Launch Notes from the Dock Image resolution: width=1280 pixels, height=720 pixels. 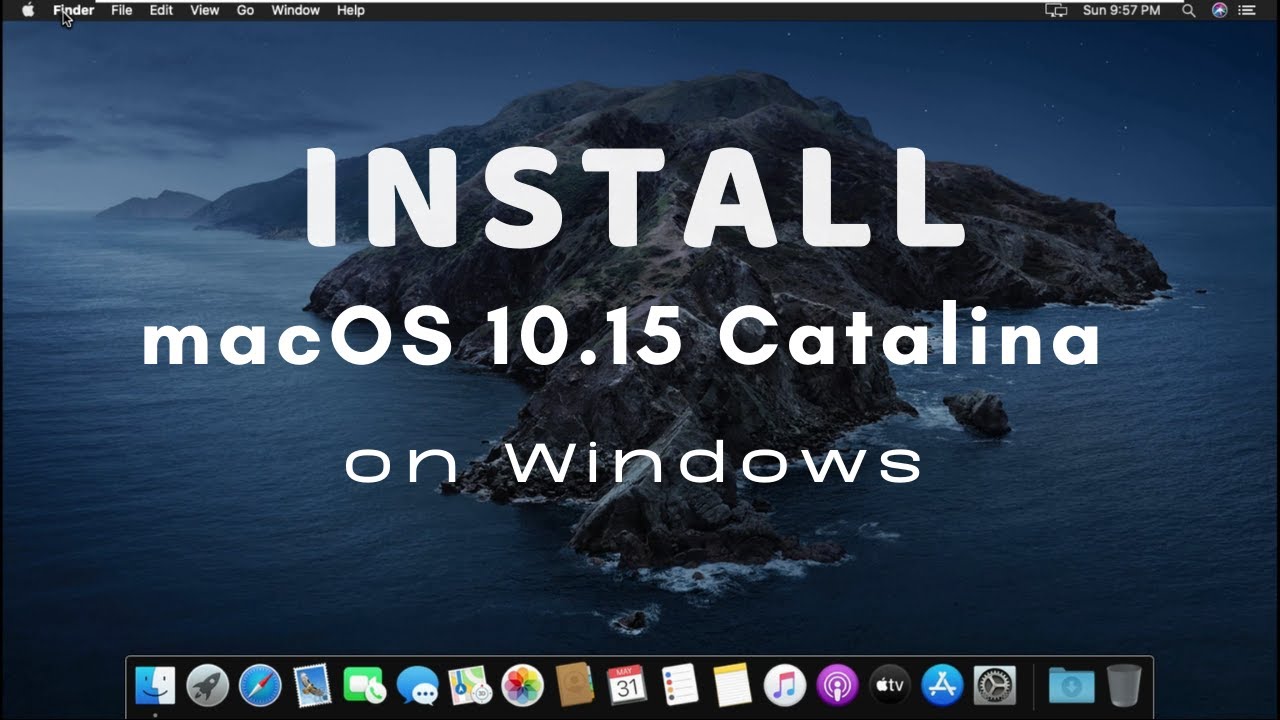(x=732, y=686)
